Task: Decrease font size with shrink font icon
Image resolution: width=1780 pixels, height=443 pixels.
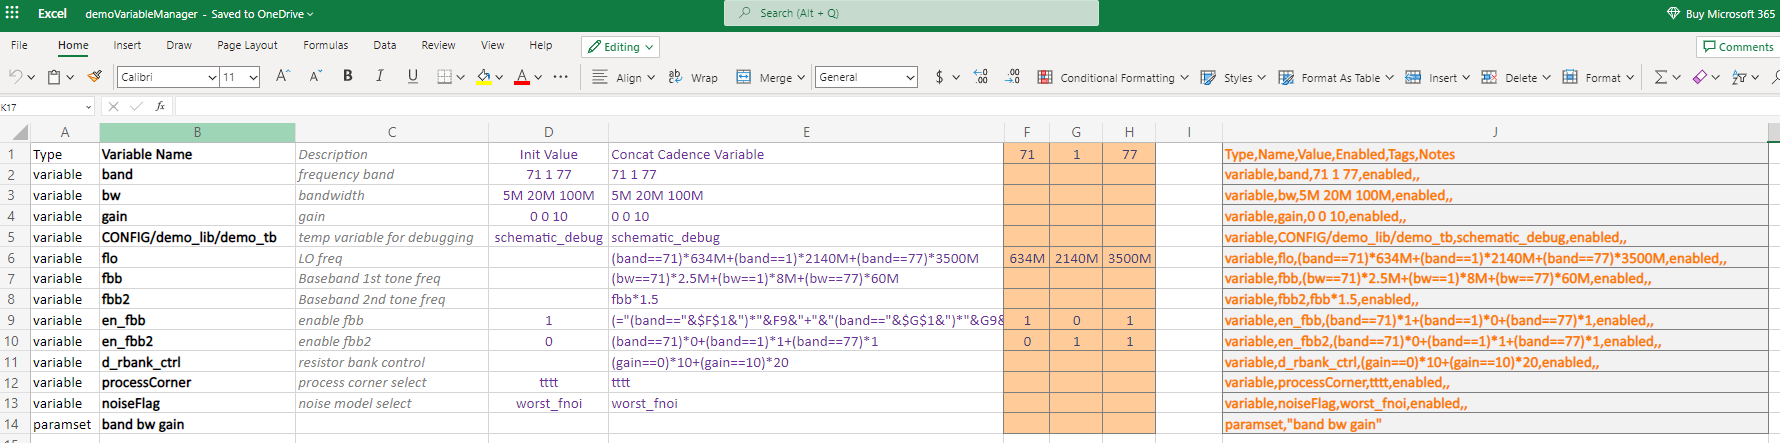Action: (x=315, y=76)
